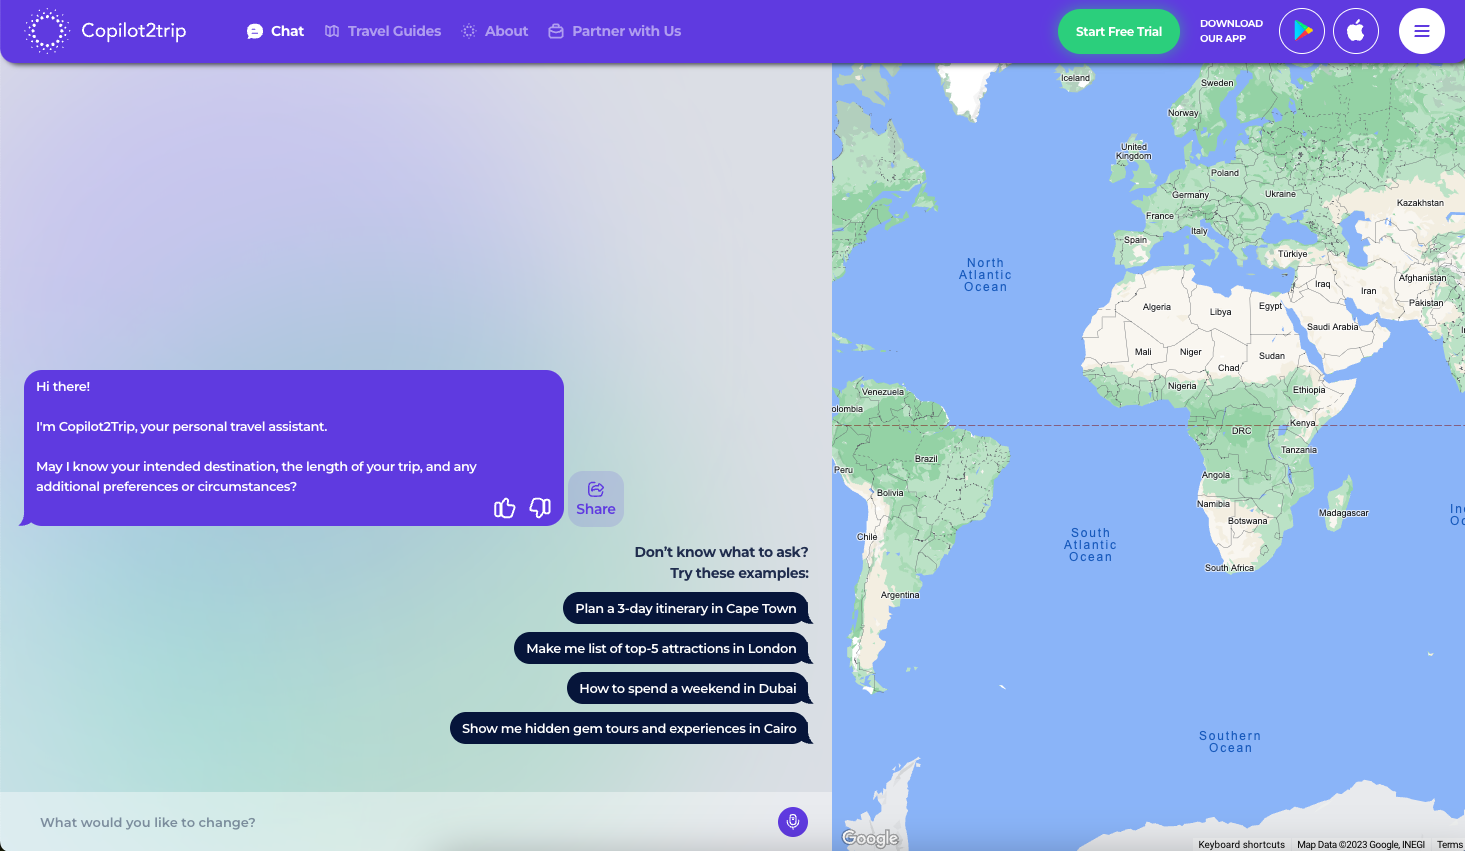Open the Google logo on map

pyautogui.click(x=870, y=838)
